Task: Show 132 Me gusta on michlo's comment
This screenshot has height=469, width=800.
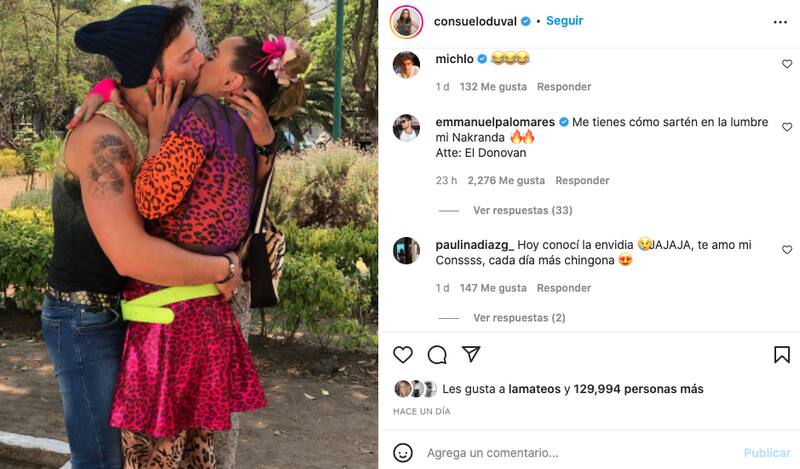Action: pyautogui.click(x=493, y=87)
